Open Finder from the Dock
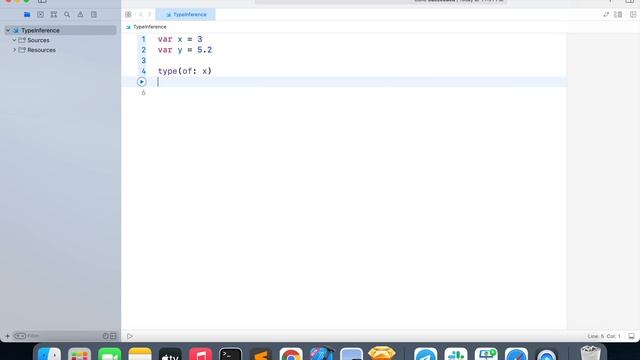 [49, 353]
